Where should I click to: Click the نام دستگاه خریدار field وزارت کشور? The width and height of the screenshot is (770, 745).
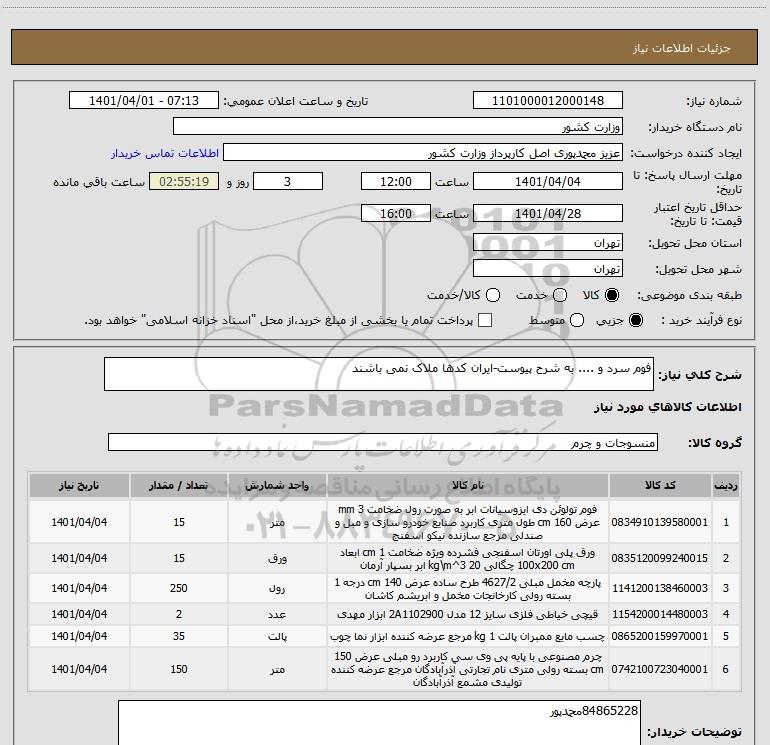click(398, 127)
